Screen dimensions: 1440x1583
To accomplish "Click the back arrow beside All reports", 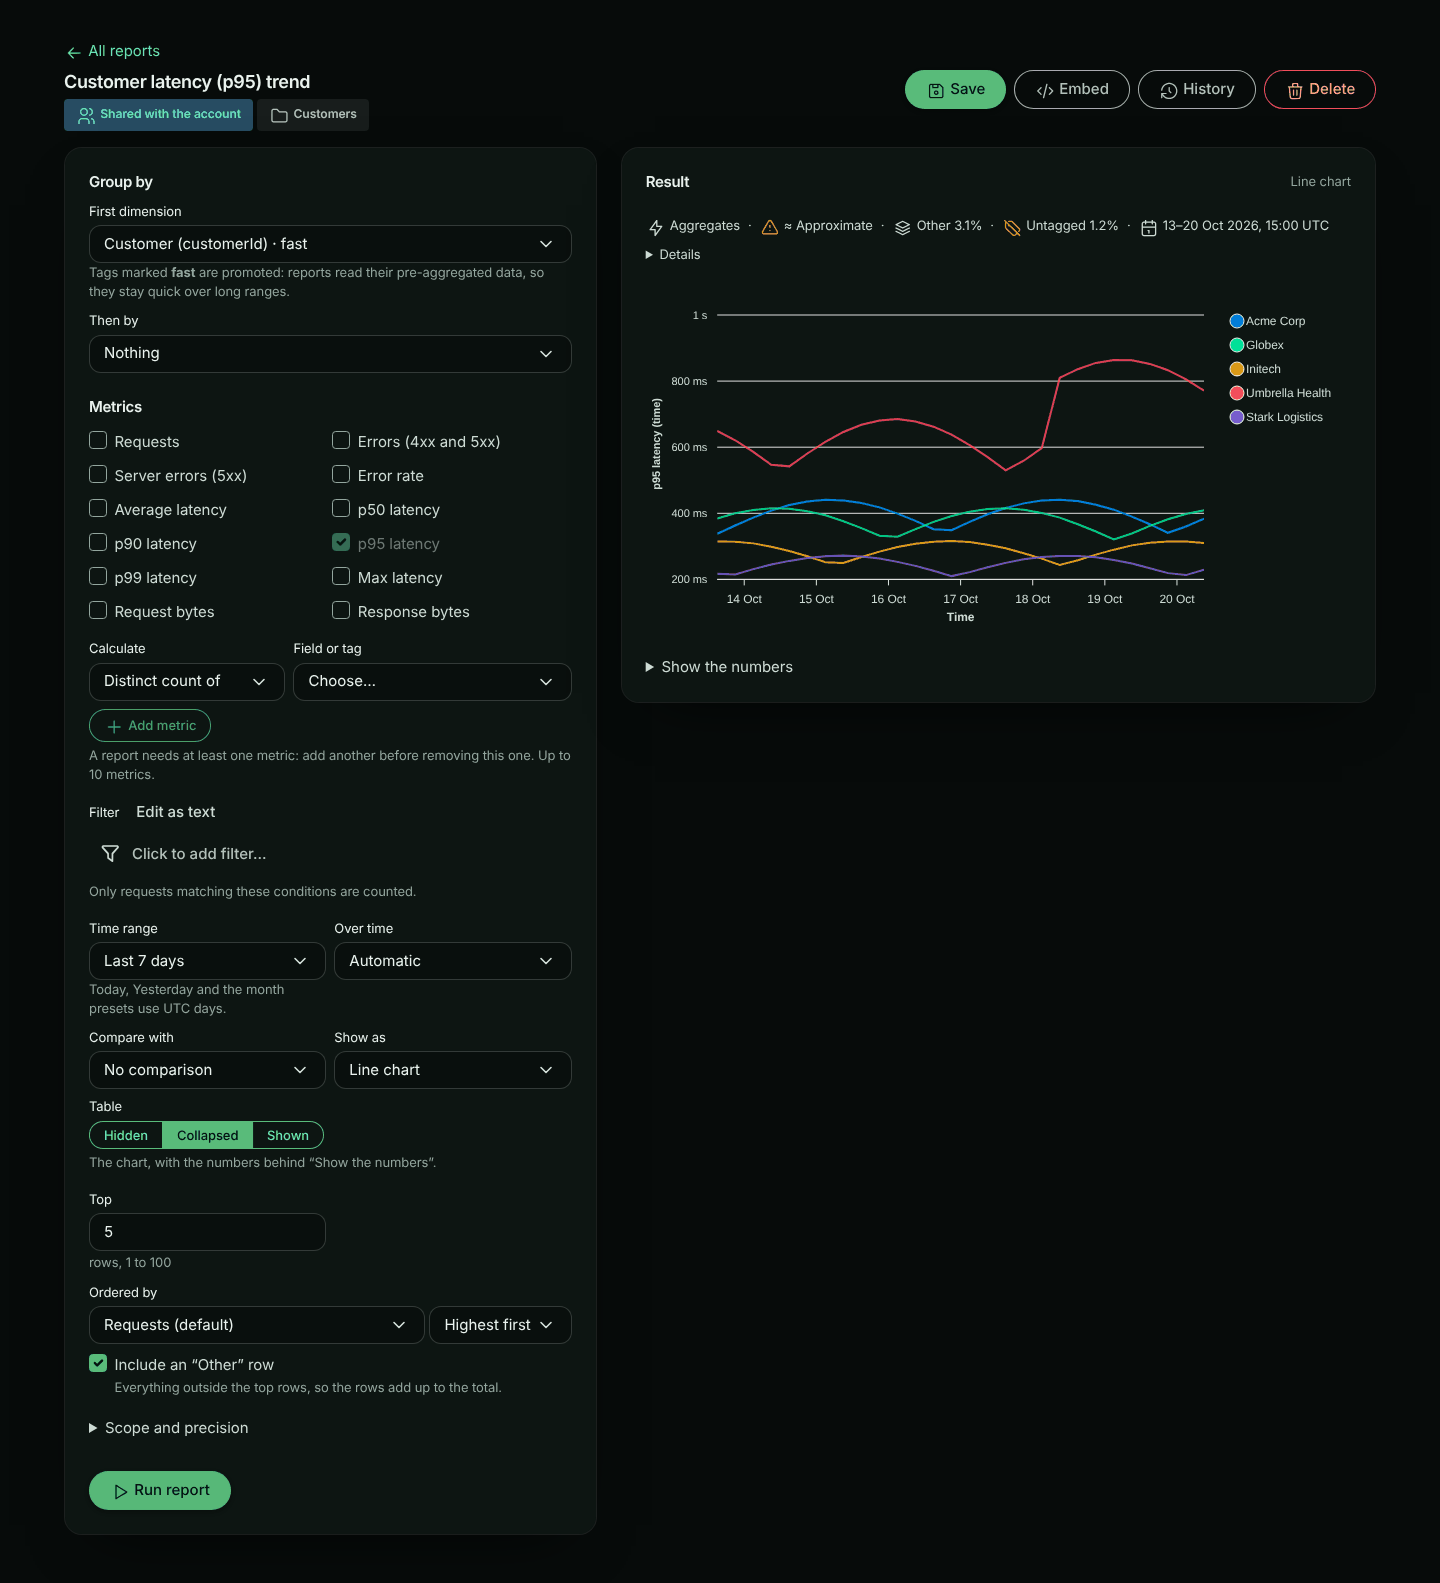I will [74, 52].
